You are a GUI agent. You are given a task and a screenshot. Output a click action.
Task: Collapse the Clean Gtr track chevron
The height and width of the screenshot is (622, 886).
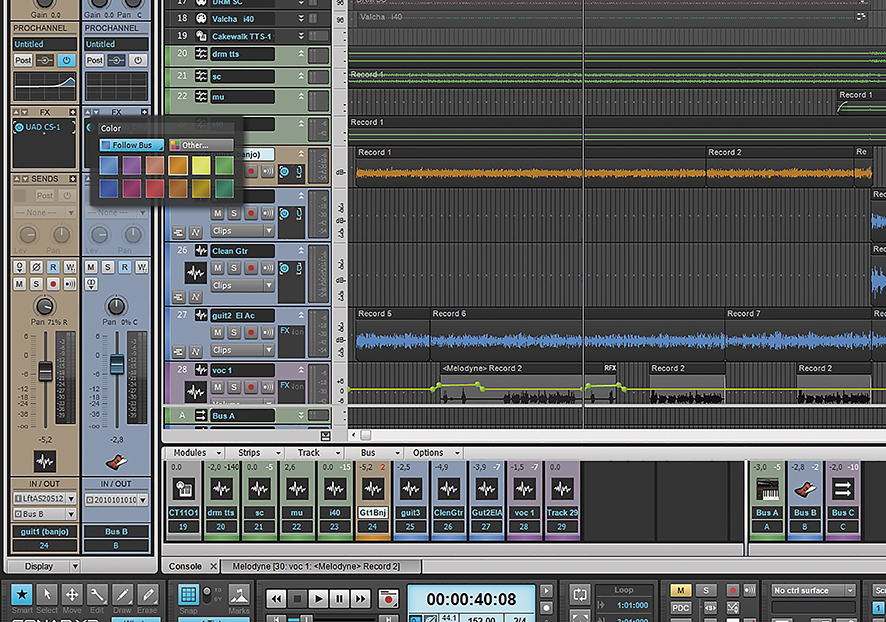(x=301, y=250)
